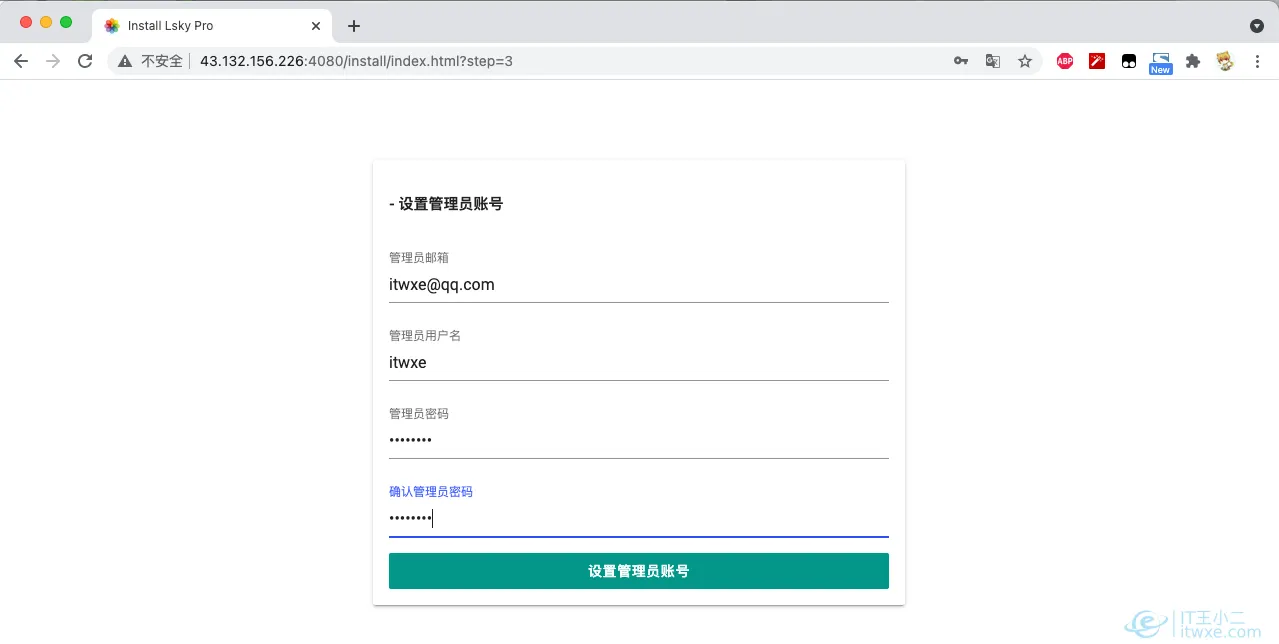Open the red magic wand extension
Image resolution: width=1279 pixels, height=644 pixels.
click(1096, 61)
